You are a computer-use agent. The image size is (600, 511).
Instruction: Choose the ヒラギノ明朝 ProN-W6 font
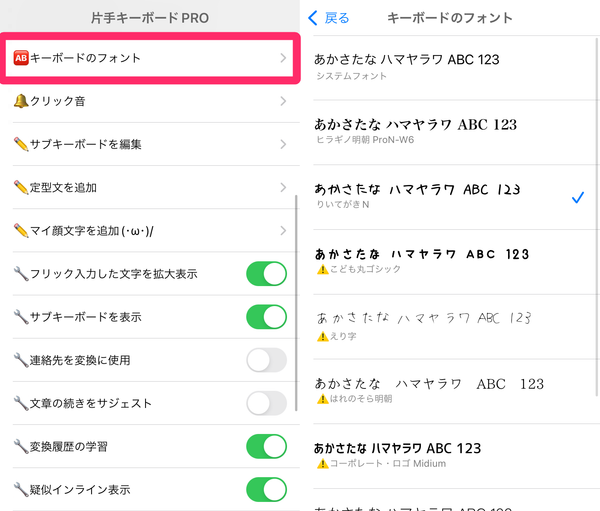tap(455, 133)
